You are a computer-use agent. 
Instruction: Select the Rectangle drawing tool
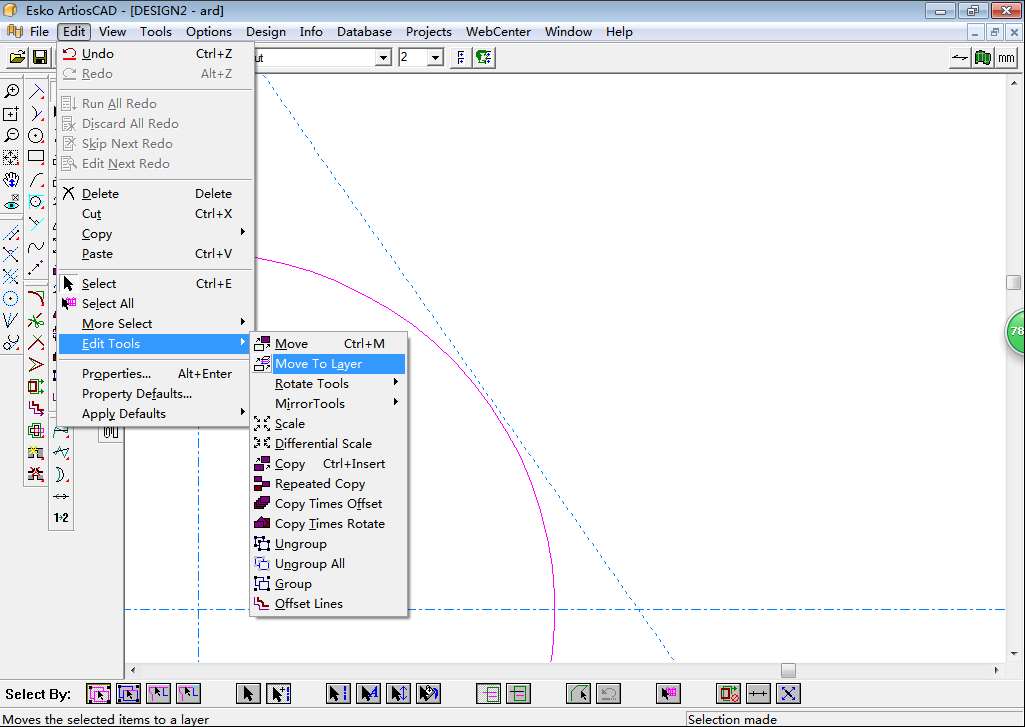pos(36,157)
